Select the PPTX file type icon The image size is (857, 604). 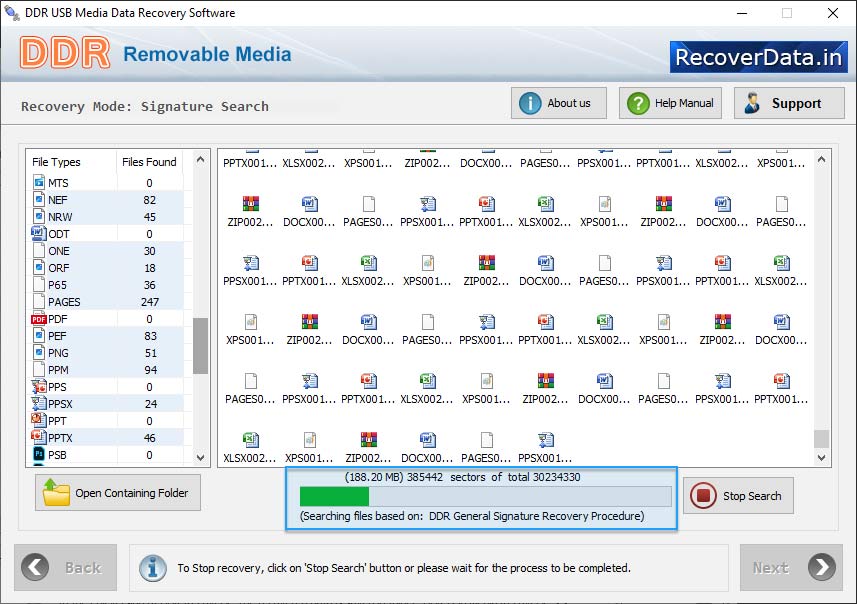[x=38, y=437]
